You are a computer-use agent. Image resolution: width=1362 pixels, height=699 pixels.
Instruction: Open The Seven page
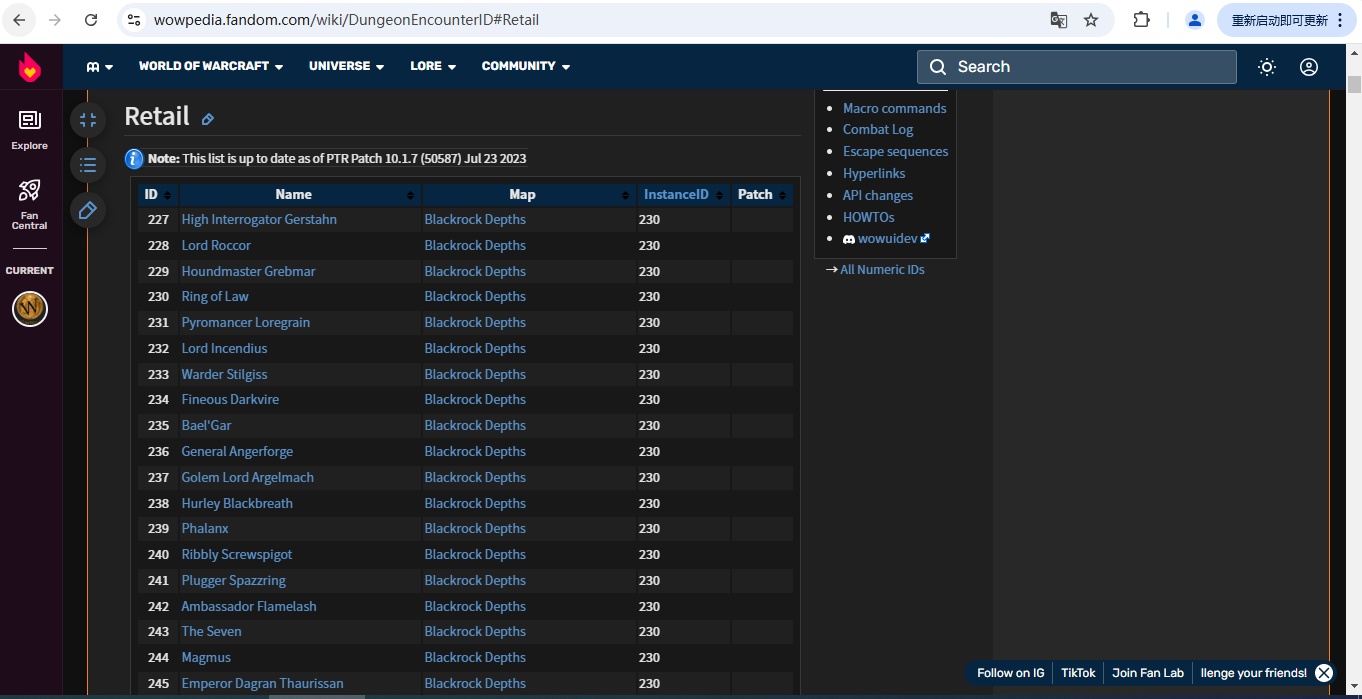211,631
